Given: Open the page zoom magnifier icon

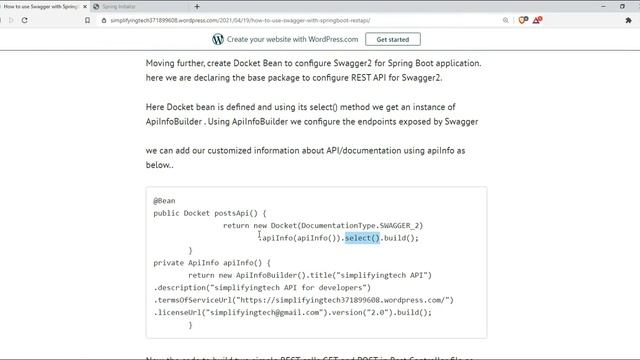Looking at the screenshot, I should point(506,20).
